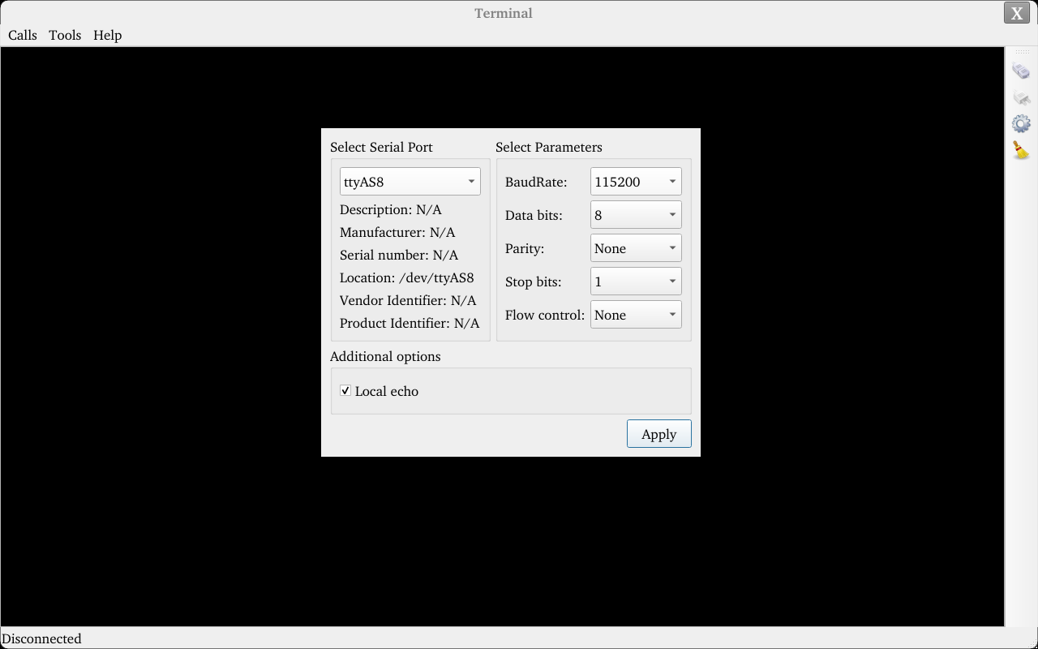Screen dimensions: 1038x649
Task: Click the Local echo label text
Action: [387, 391]
